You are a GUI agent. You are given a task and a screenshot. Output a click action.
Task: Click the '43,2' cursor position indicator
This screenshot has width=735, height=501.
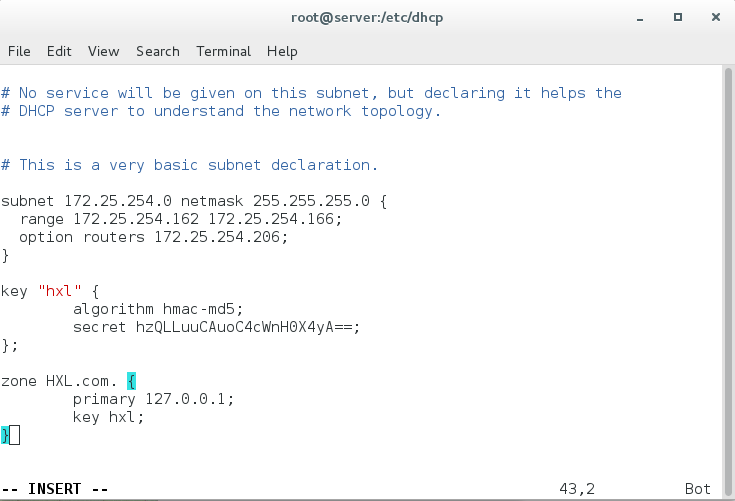pyautogui.click(x=577, y=489)
